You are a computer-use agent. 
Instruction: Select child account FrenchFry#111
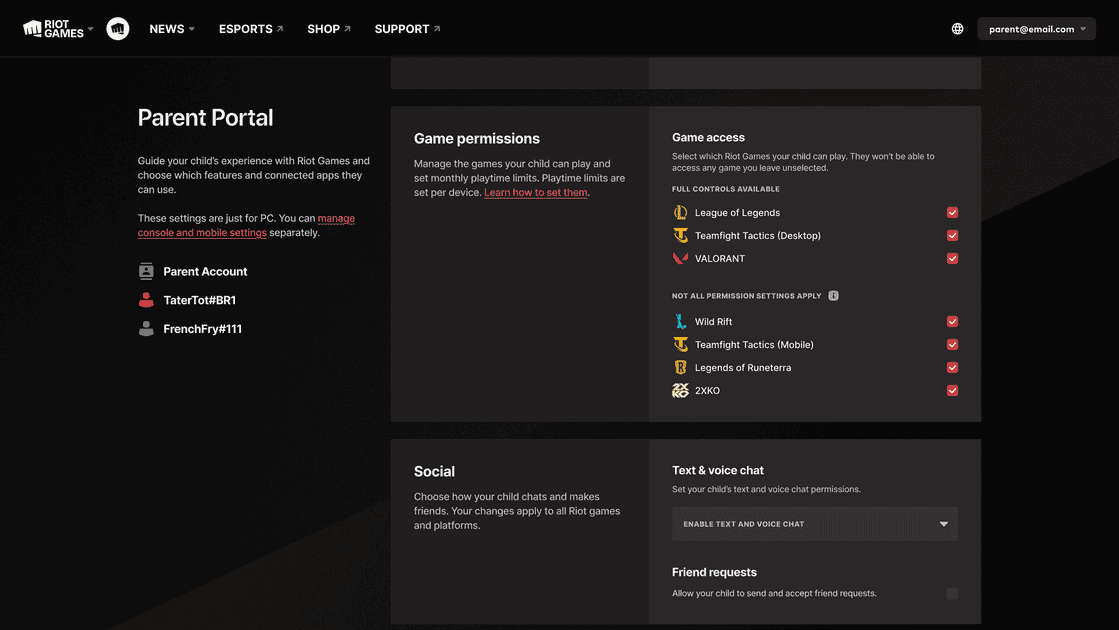click(x=202, y=328)
